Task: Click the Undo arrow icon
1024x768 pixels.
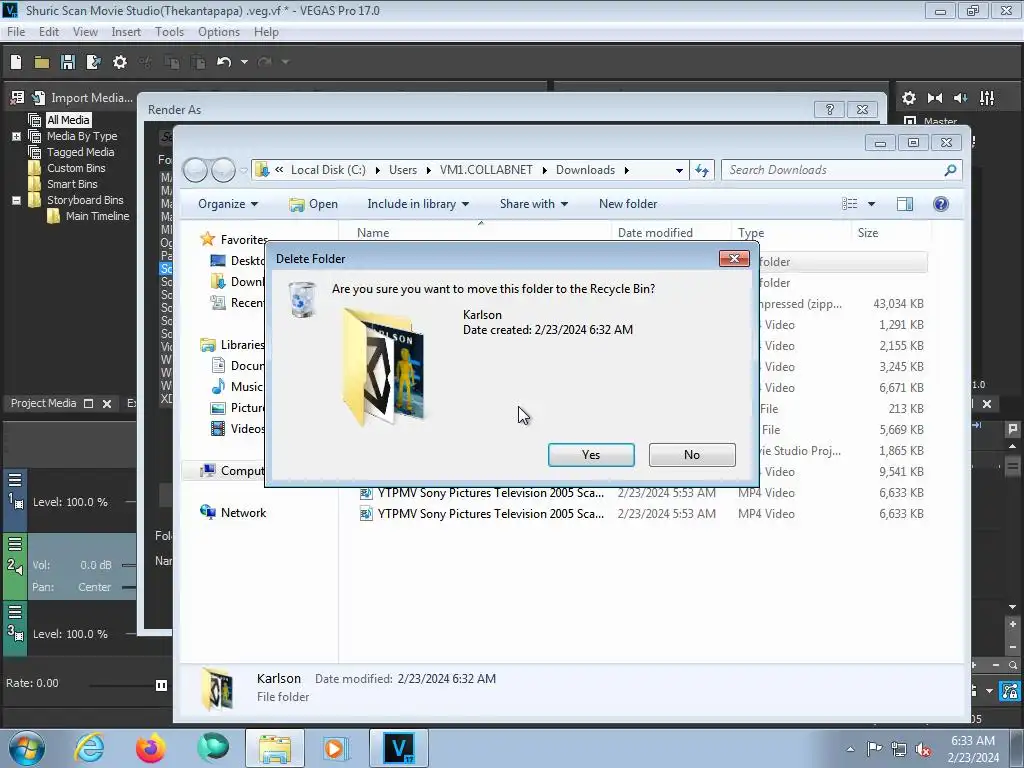Action: point(224,62)
